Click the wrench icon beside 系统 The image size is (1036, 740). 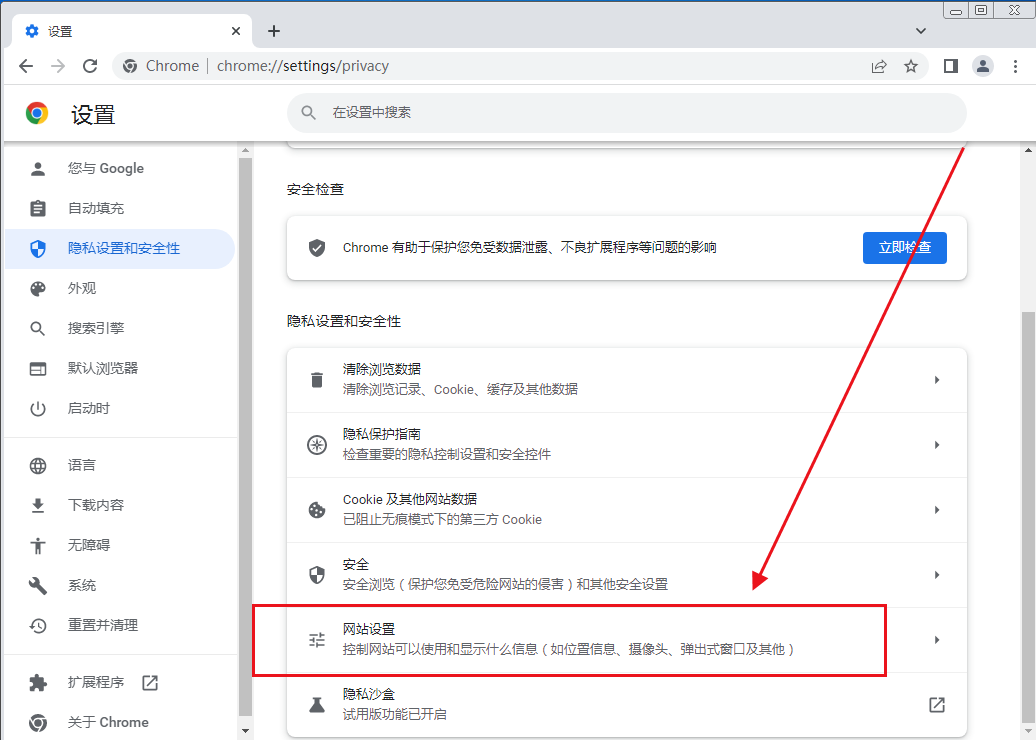click(x=38, y=585)
